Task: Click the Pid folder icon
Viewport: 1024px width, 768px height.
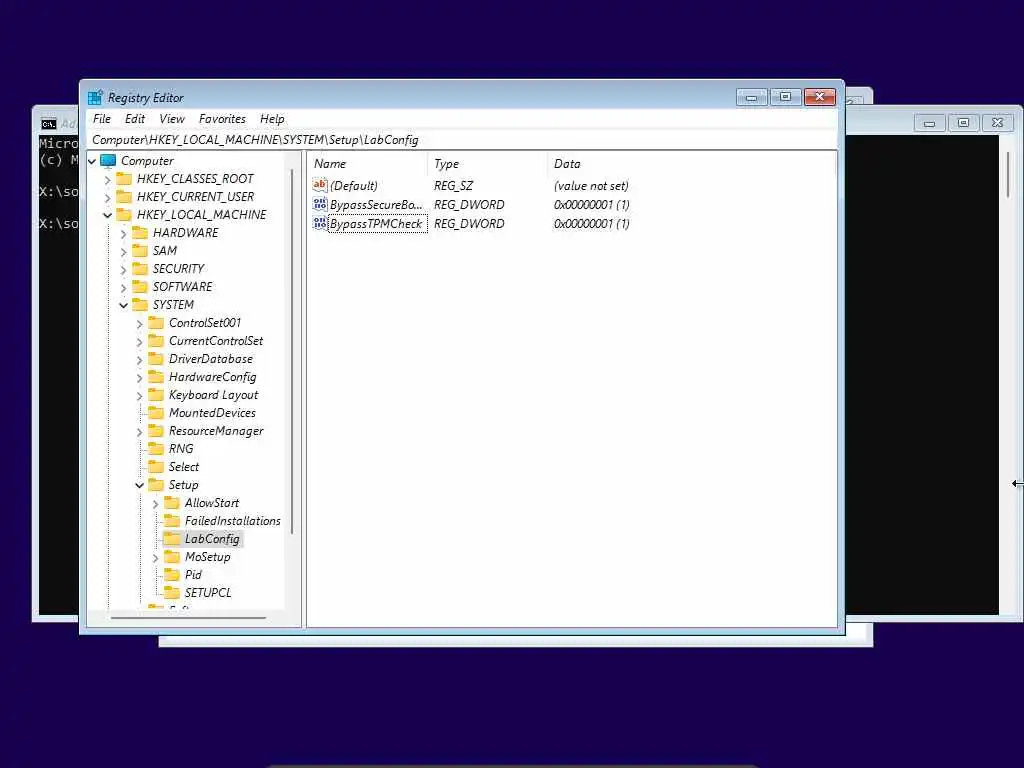Action: point(172,574)
